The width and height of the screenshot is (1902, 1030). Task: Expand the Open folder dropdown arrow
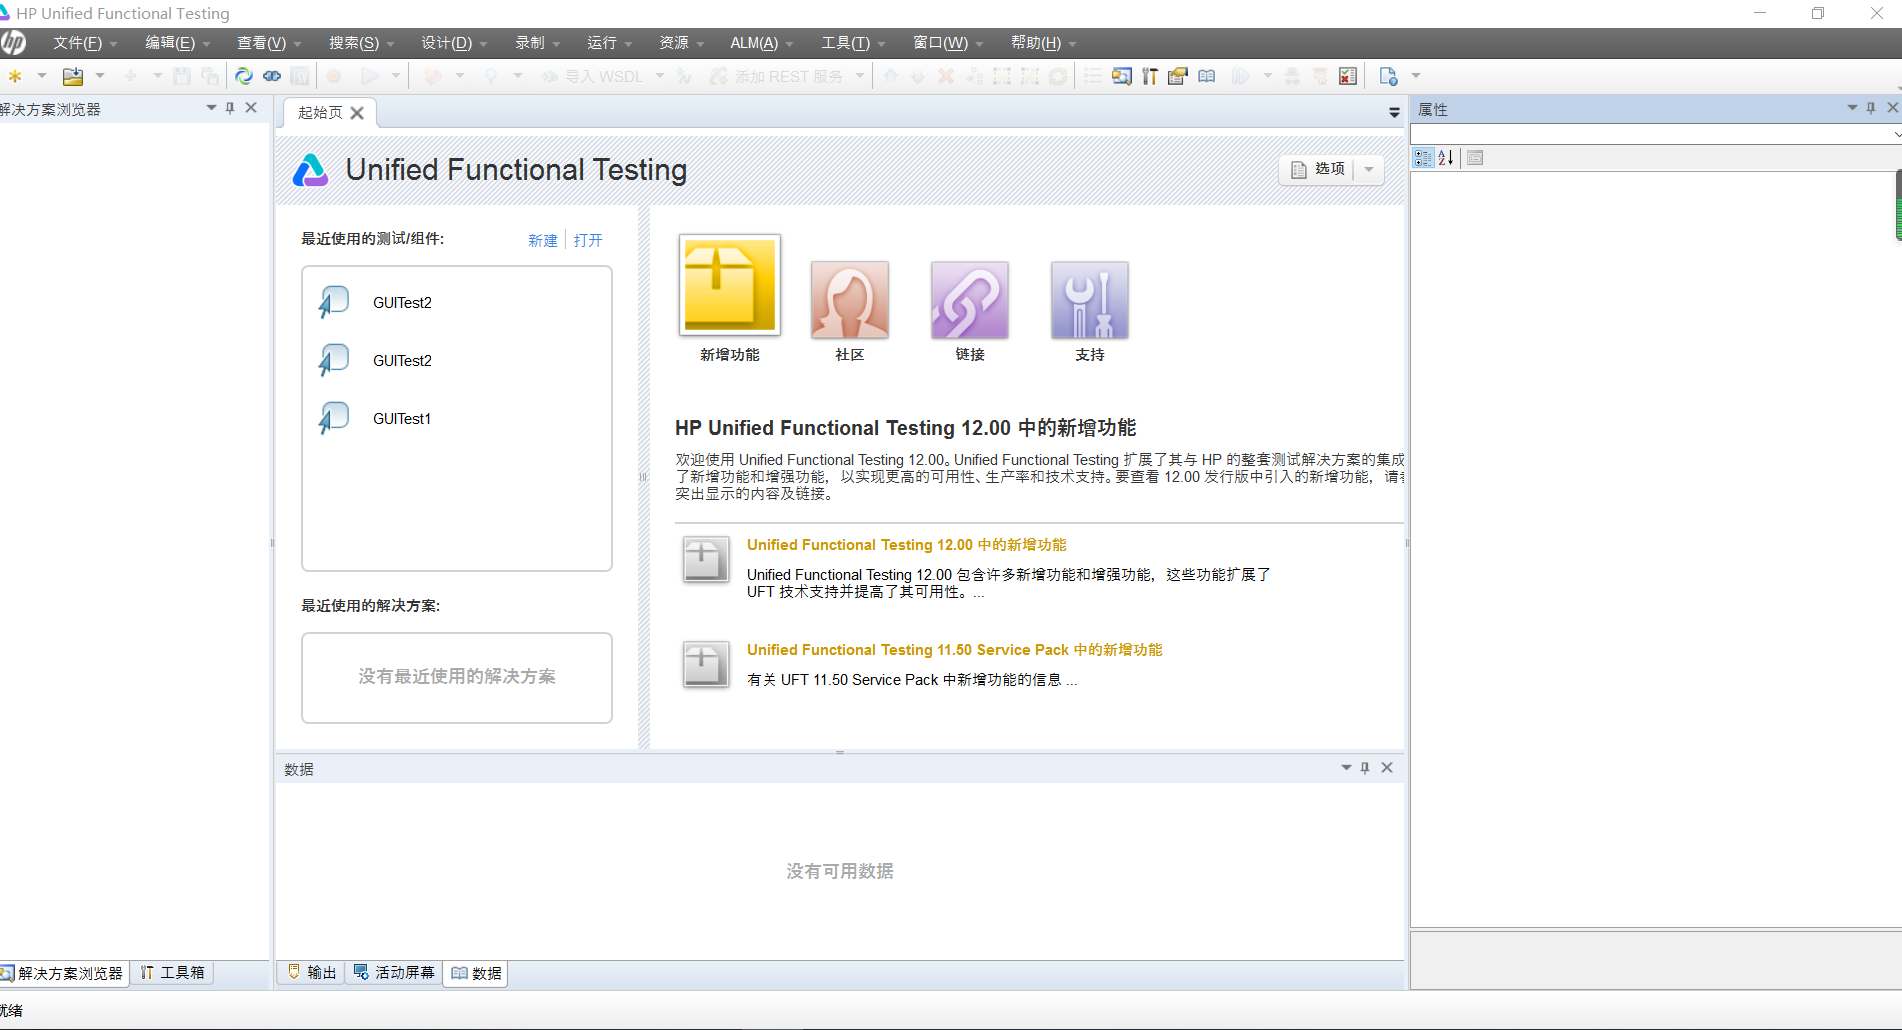click(100, 76)
